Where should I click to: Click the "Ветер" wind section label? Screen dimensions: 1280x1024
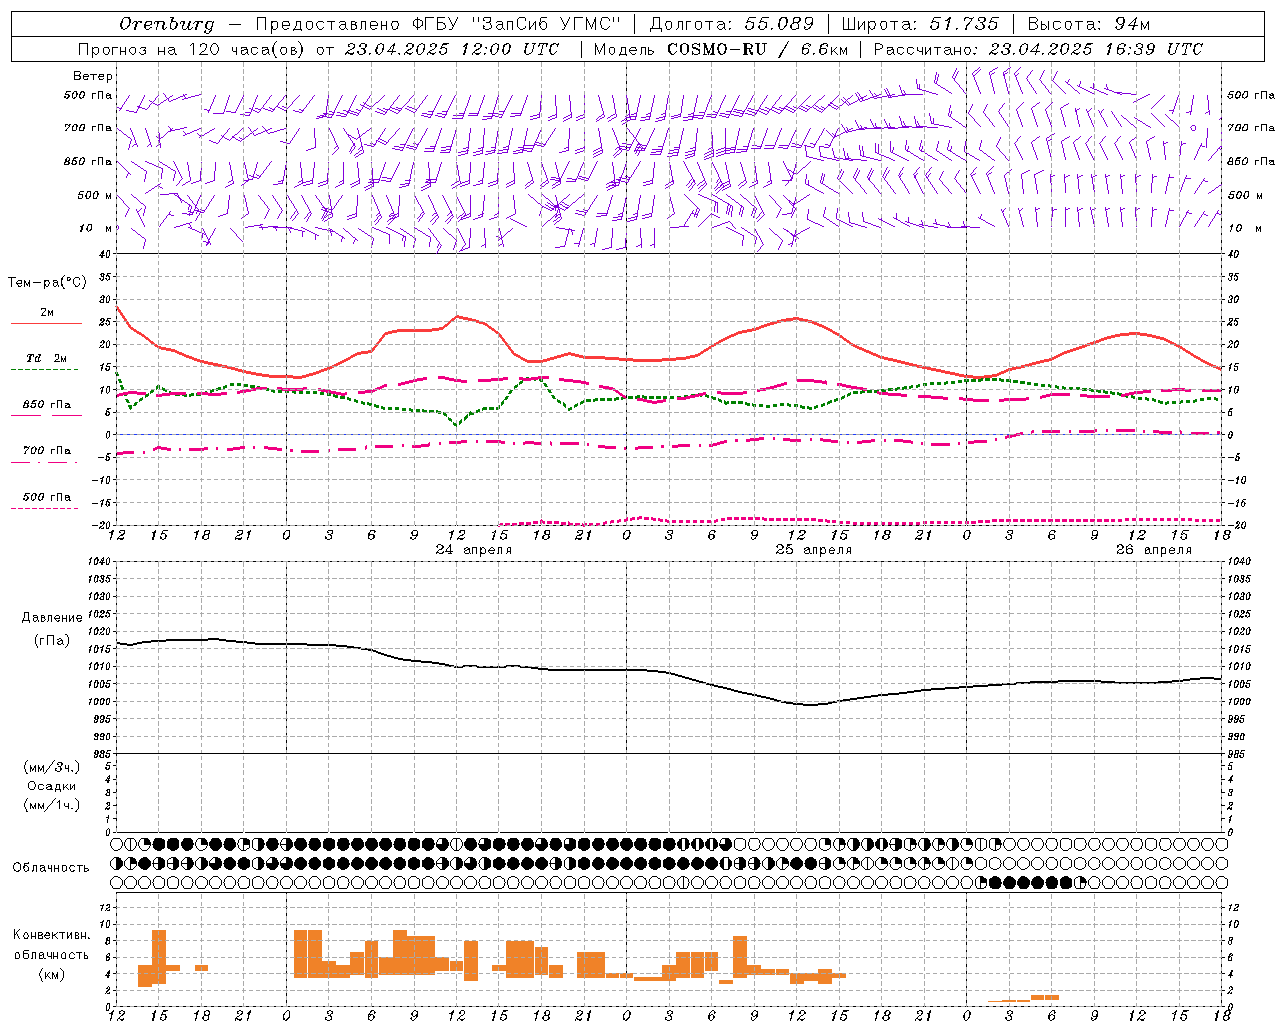93,76
